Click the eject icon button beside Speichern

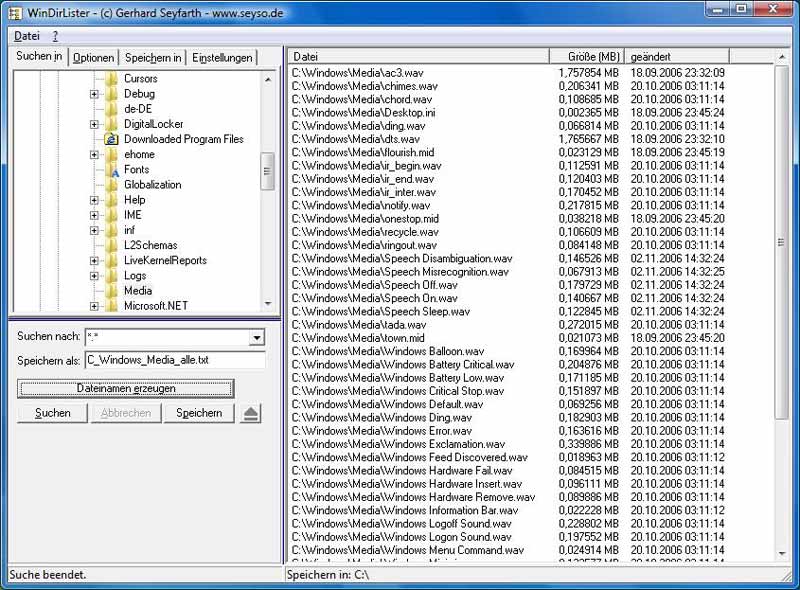[251, 413]
